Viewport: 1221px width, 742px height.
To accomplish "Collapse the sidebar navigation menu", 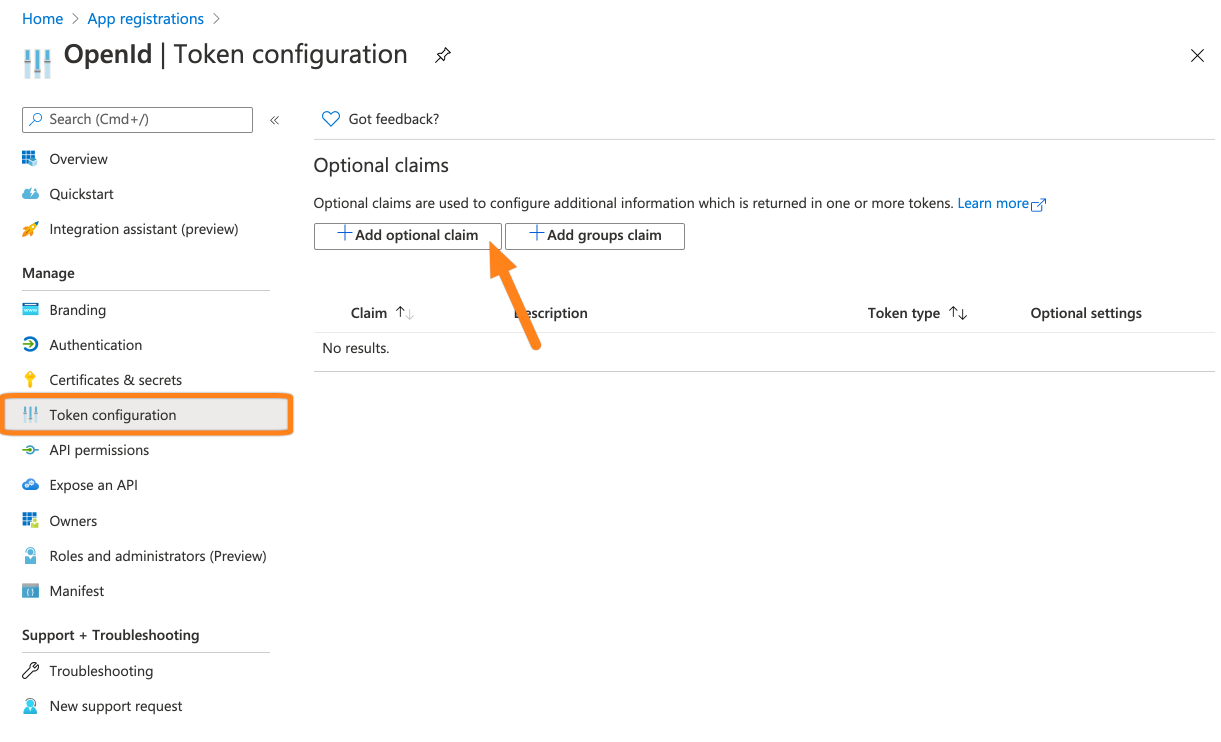I will click(x=274, y=120).
